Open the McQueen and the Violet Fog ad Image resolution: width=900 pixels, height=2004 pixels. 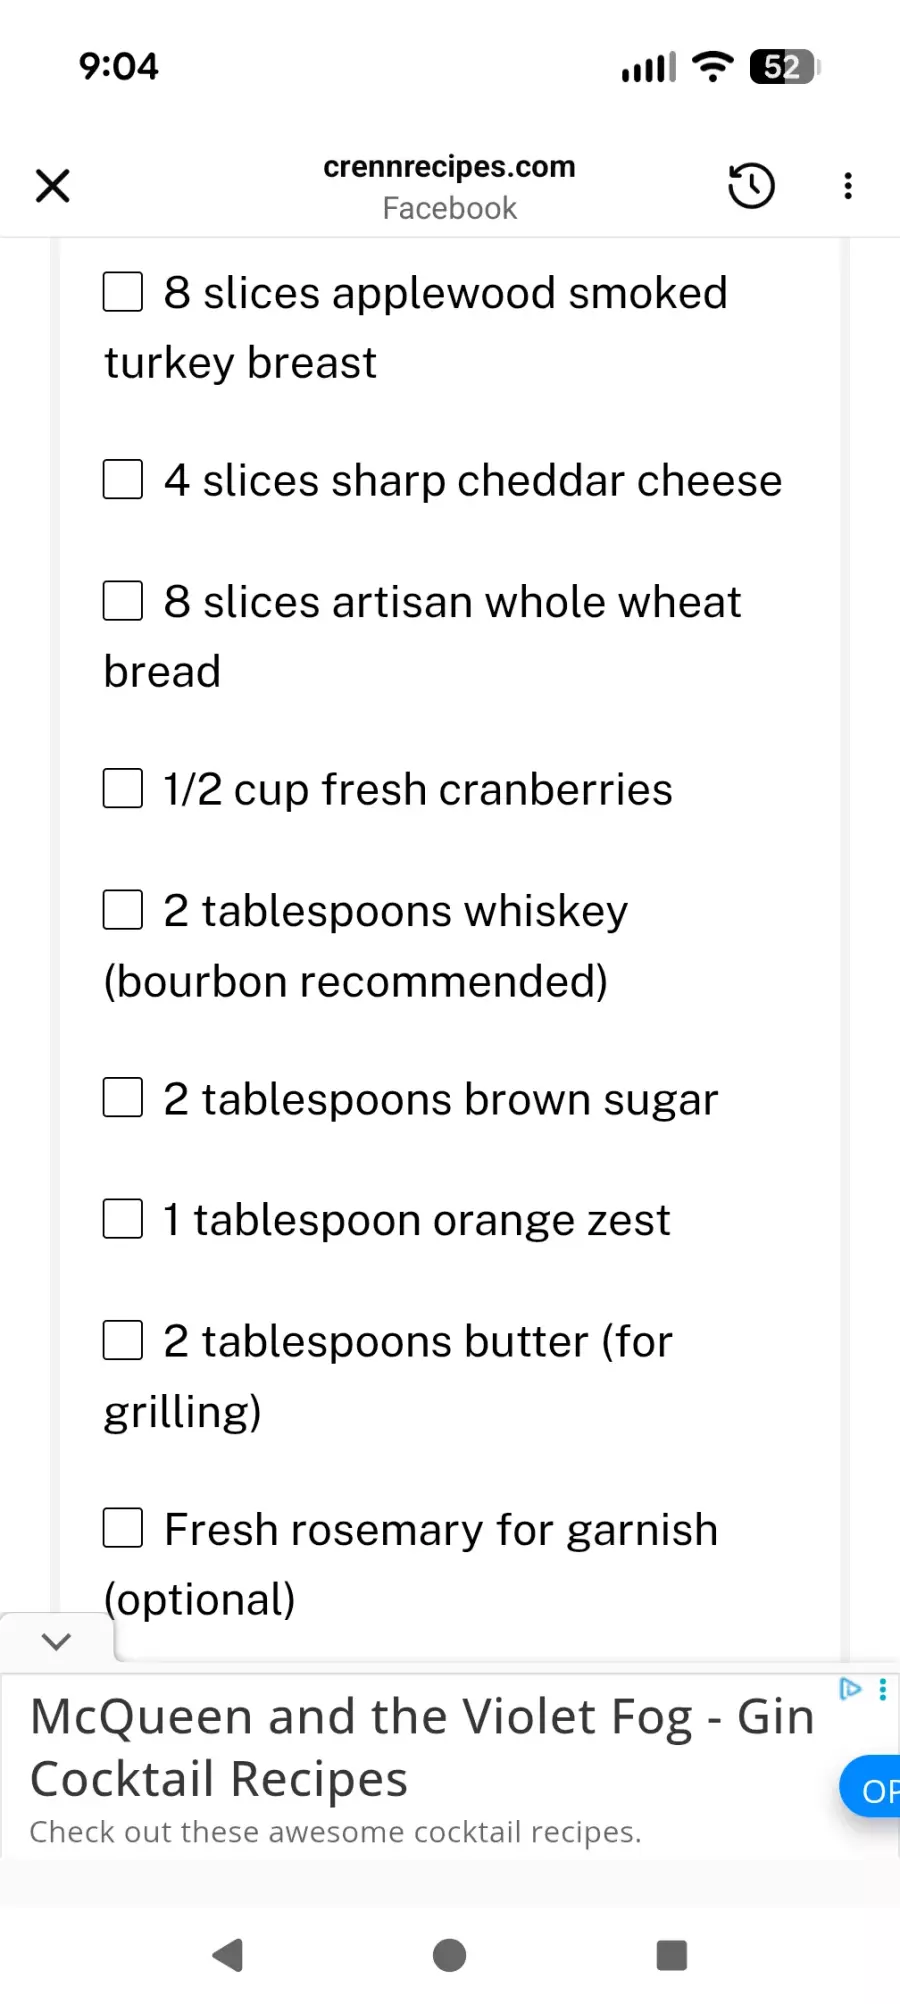click(x=422, y=1748)
